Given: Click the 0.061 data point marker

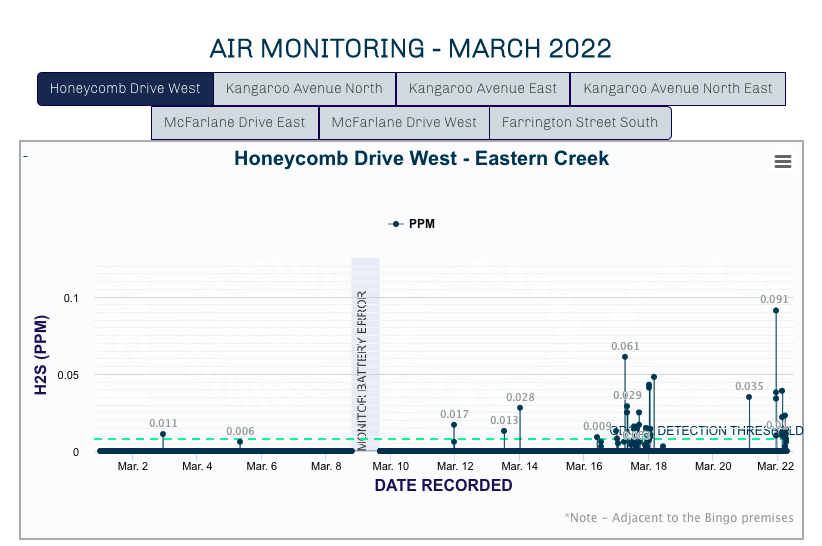Looking at the screenshot, I should point(625,357).
